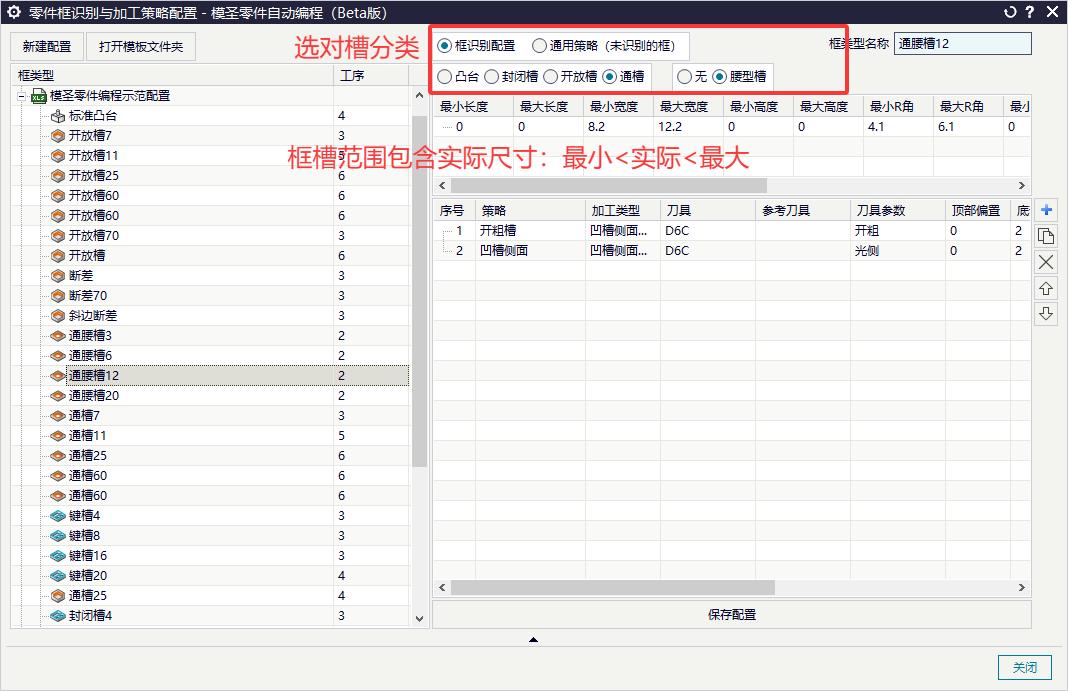Select strategy row 1 开粗槽
The image size is (1068, 691).
pos(732,231)
